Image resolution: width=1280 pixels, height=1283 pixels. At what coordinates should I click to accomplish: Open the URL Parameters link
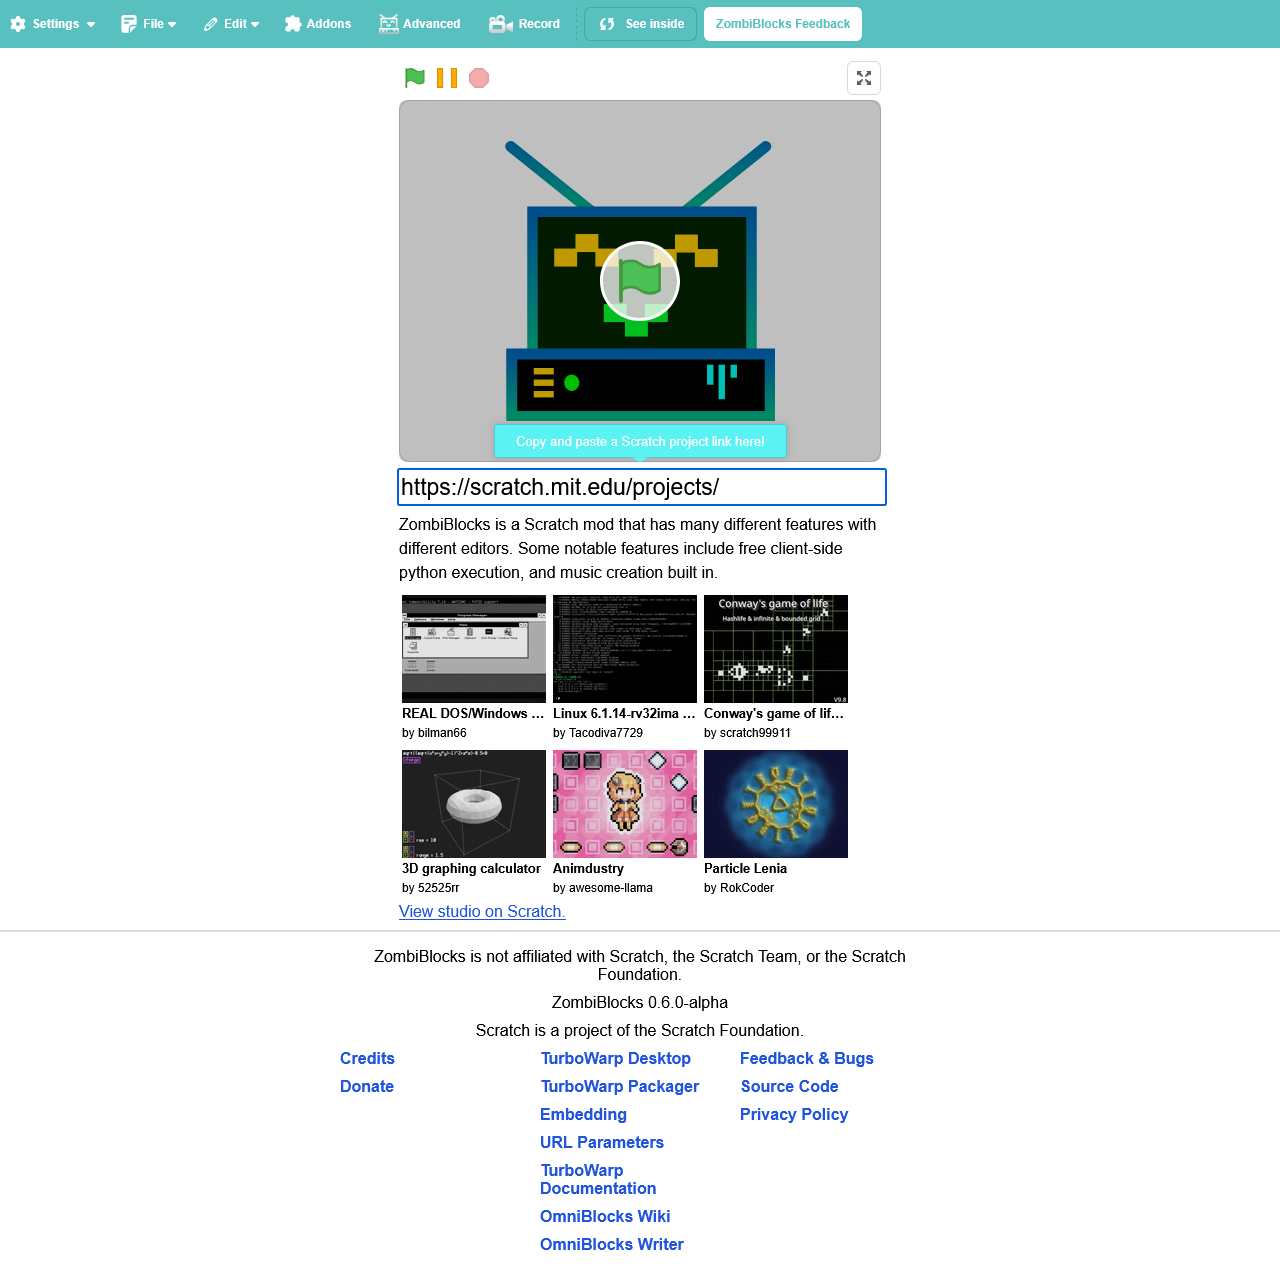pos(602,1143)
